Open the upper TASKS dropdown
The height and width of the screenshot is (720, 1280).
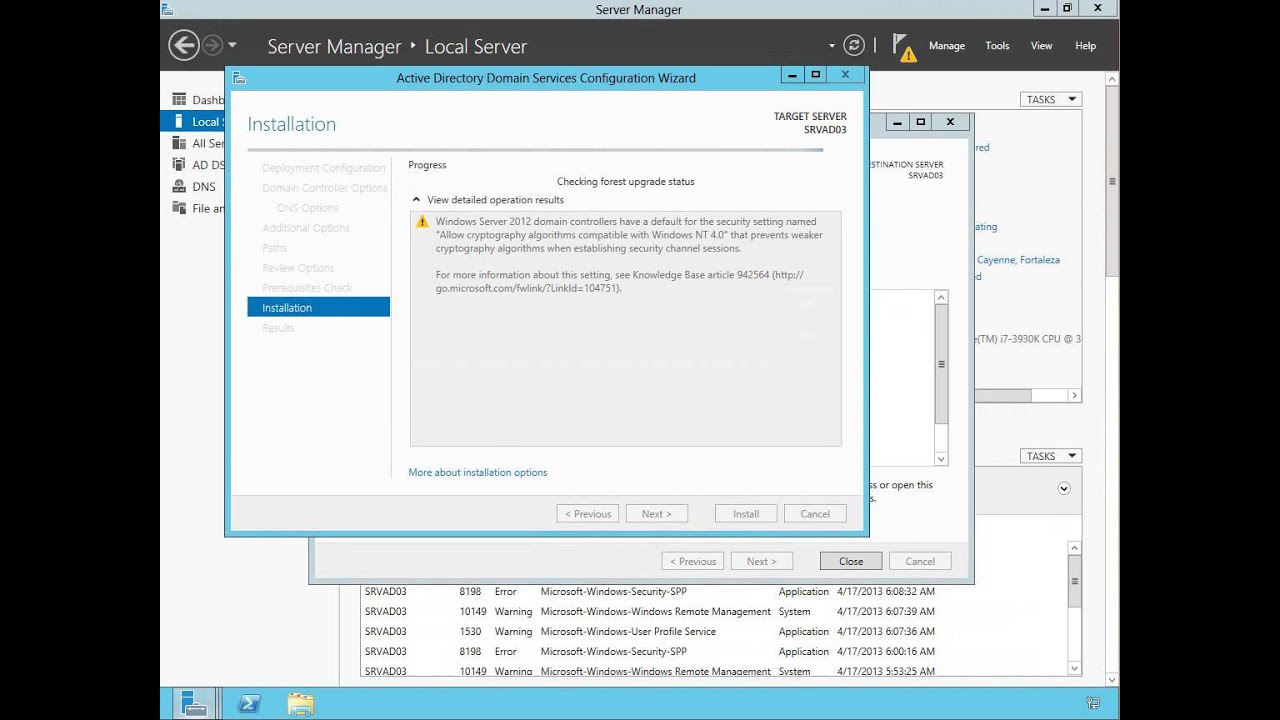1051,100
